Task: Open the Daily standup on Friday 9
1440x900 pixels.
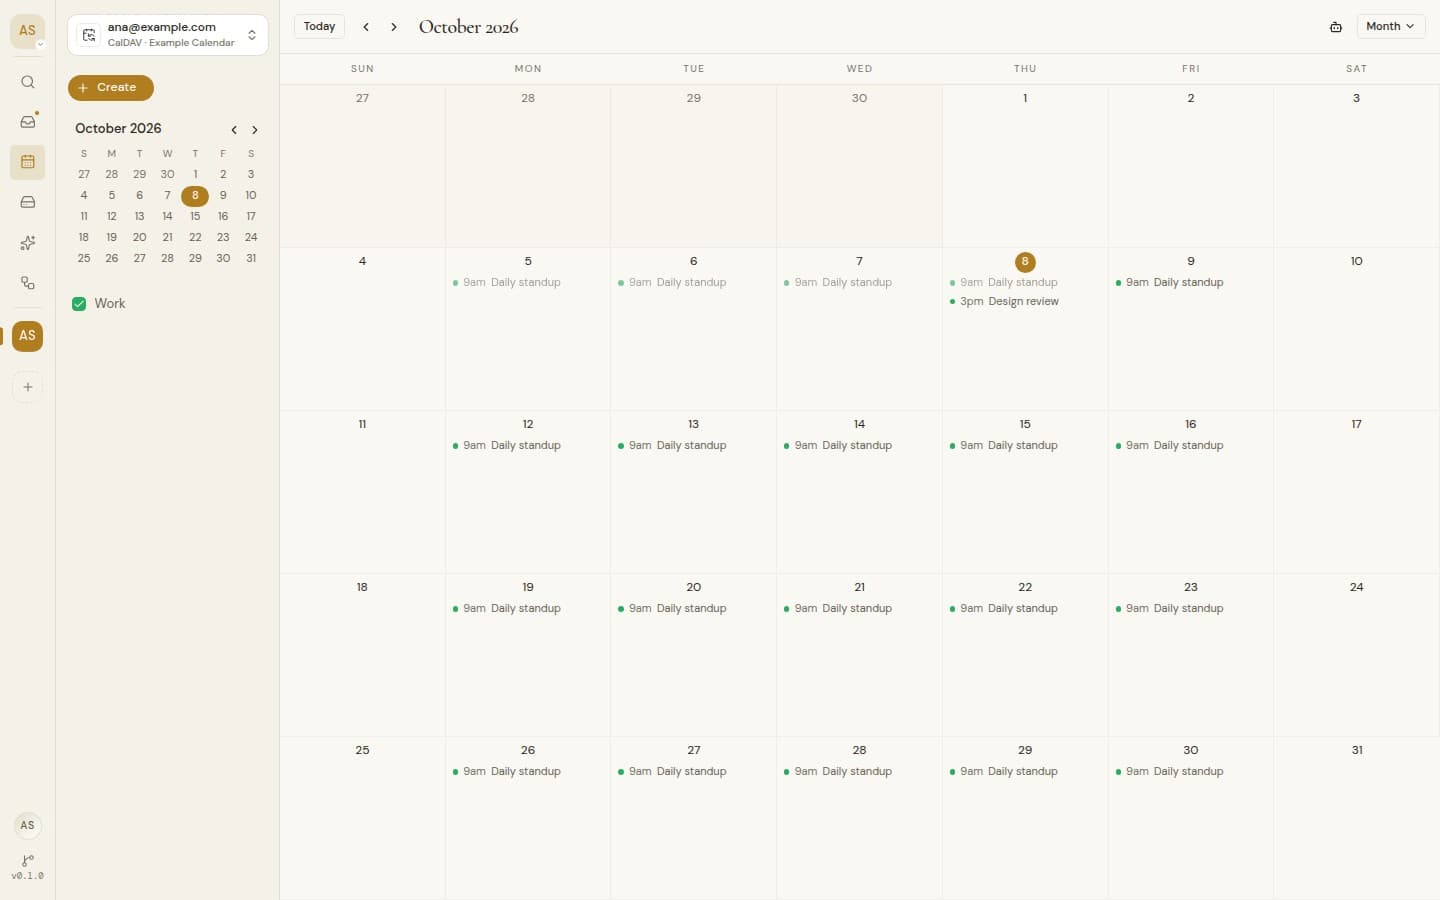Action: pos(1190,283)
